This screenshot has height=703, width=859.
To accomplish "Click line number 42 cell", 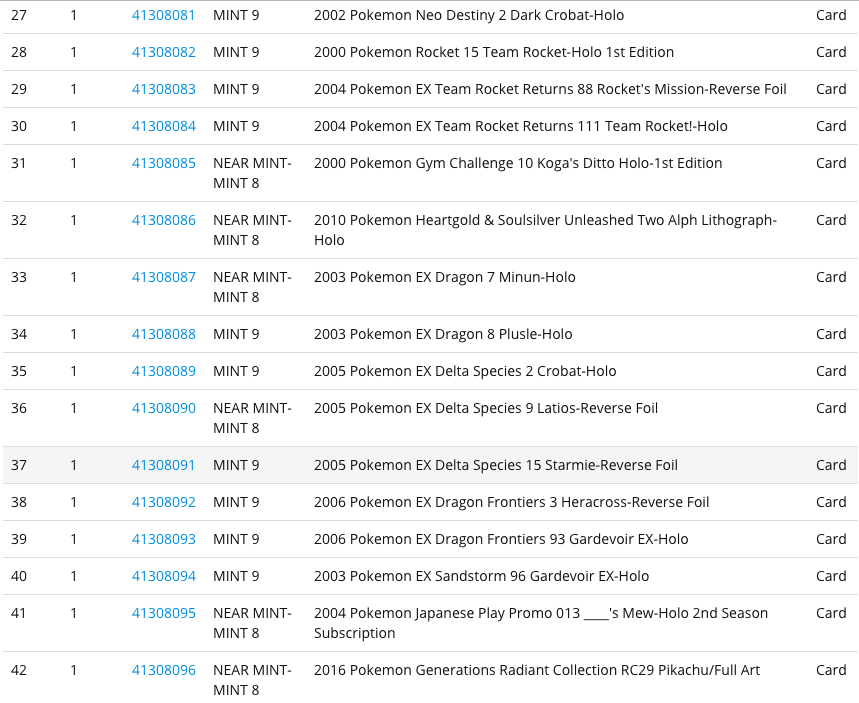I will [19, 670].
